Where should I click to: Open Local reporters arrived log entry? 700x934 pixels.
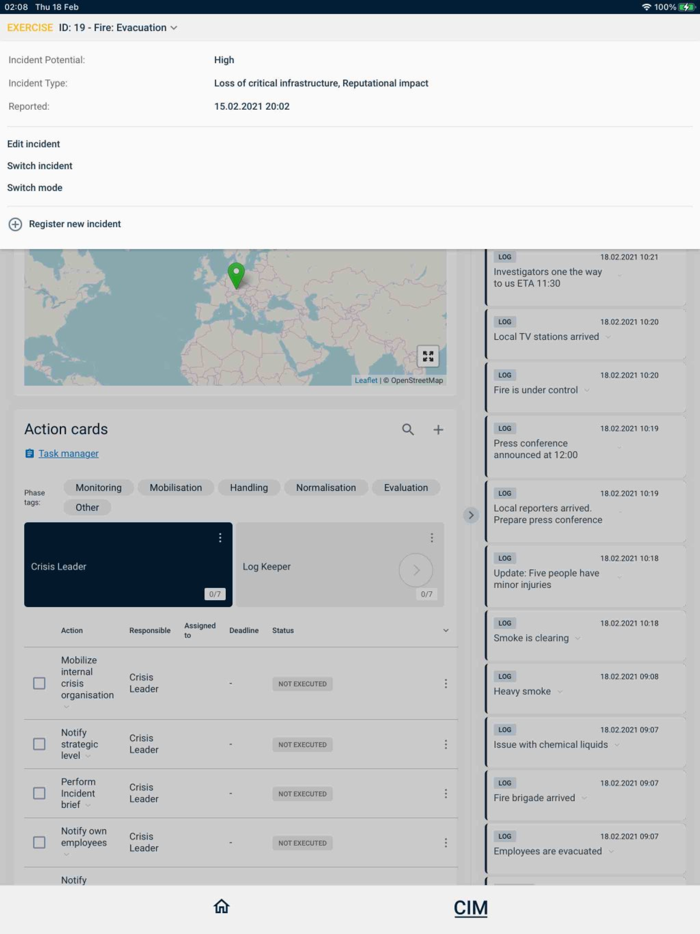pos(585,513)
